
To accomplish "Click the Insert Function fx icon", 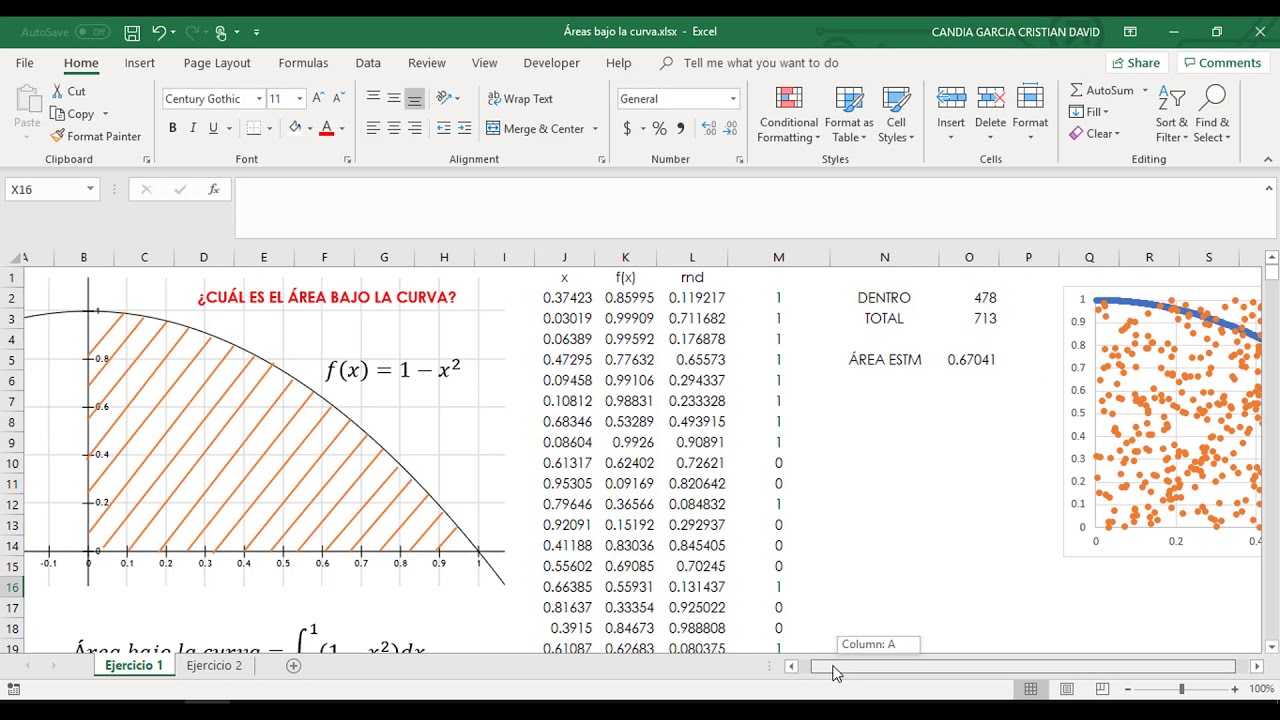I will (213, 189).
